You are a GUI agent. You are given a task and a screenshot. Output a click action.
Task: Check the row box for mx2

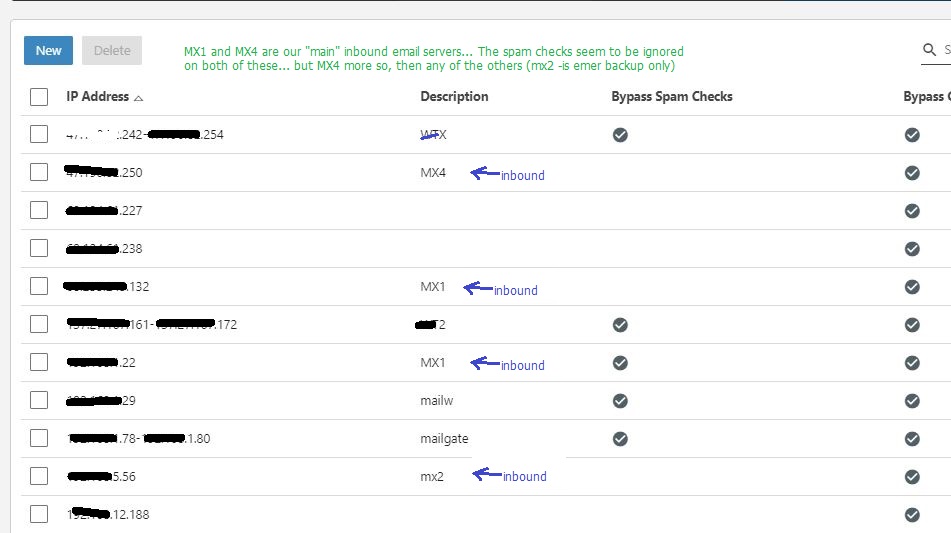39,476
